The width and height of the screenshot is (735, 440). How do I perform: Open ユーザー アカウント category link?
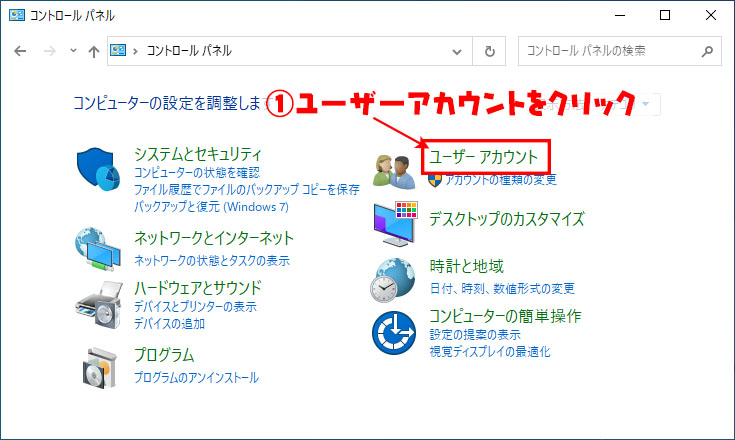point(484,157)
